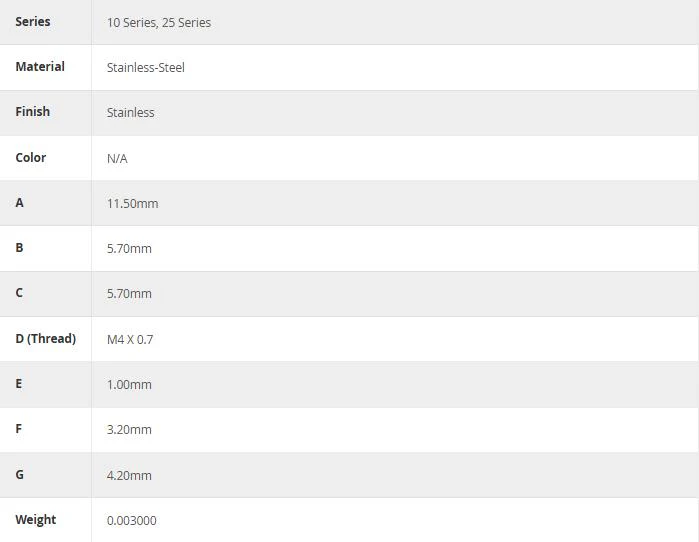The width and height of the screenshot is (699, 542).
Task: Click the 5.70mm value in row C
Action: click(129, 294)
